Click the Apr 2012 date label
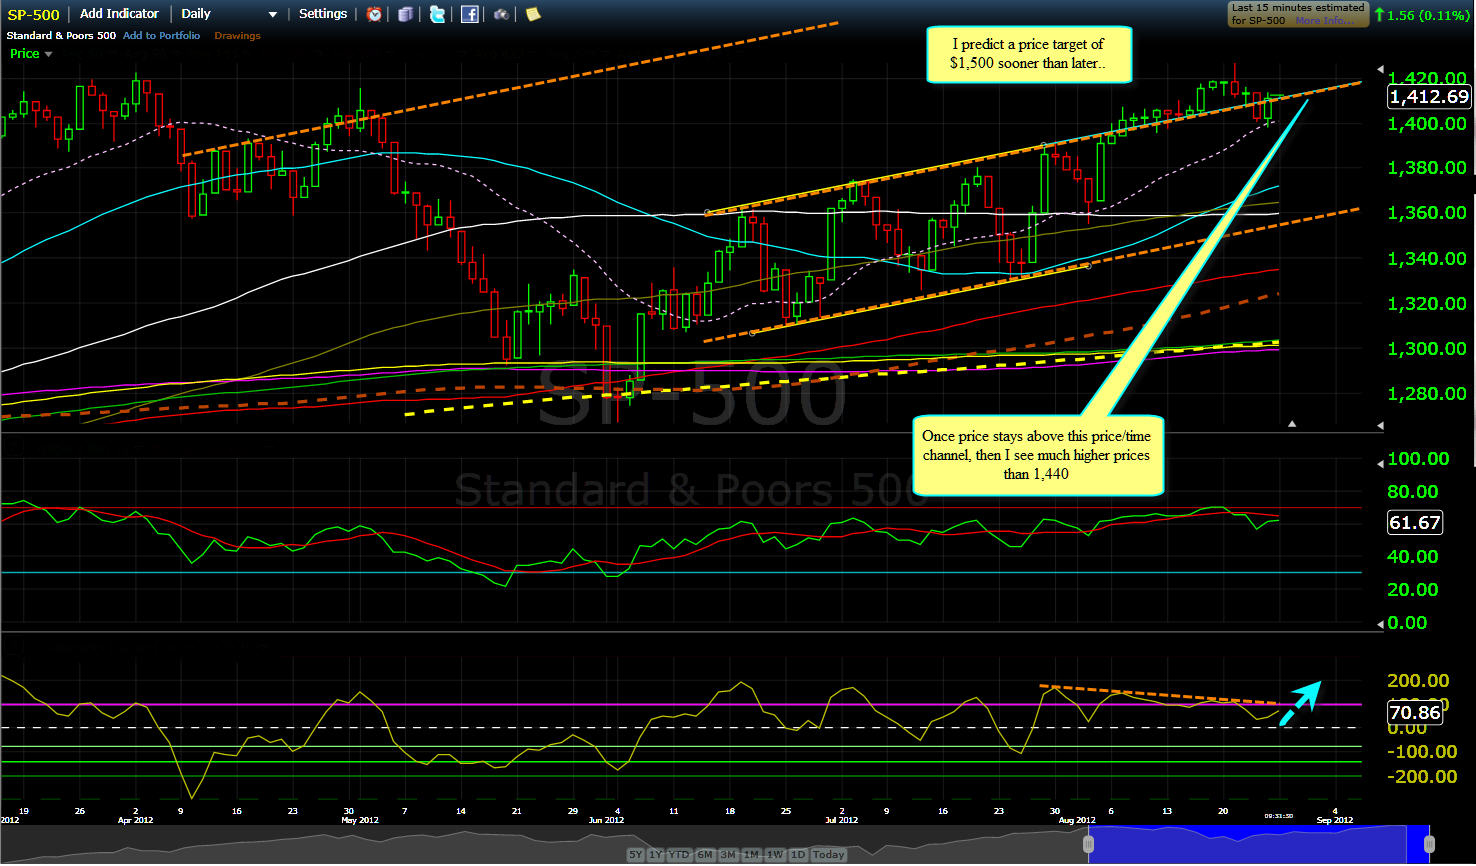The width and height of the screenshot is (1476, 866). tap(135, 820)
